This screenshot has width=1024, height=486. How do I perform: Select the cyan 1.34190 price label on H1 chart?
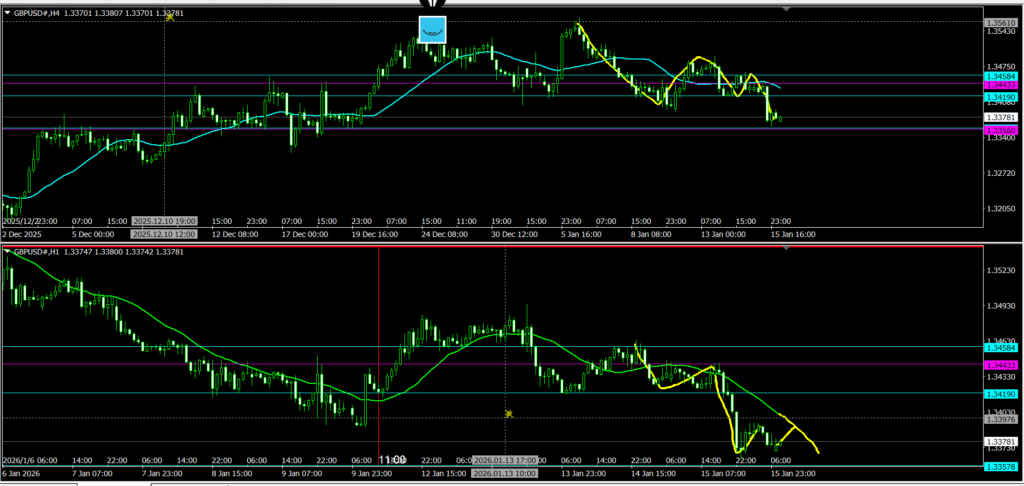click(1000, 395)
